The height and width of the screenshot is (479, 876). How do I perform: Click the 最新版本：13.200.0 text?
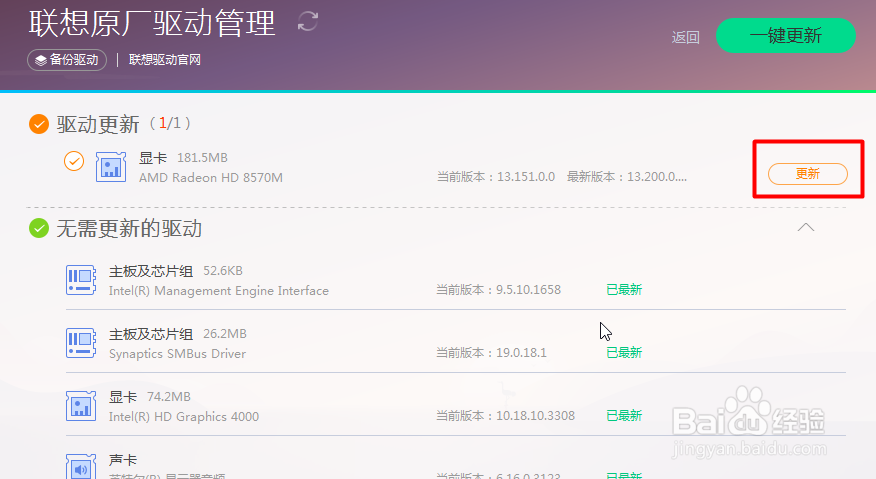[627, 177]
